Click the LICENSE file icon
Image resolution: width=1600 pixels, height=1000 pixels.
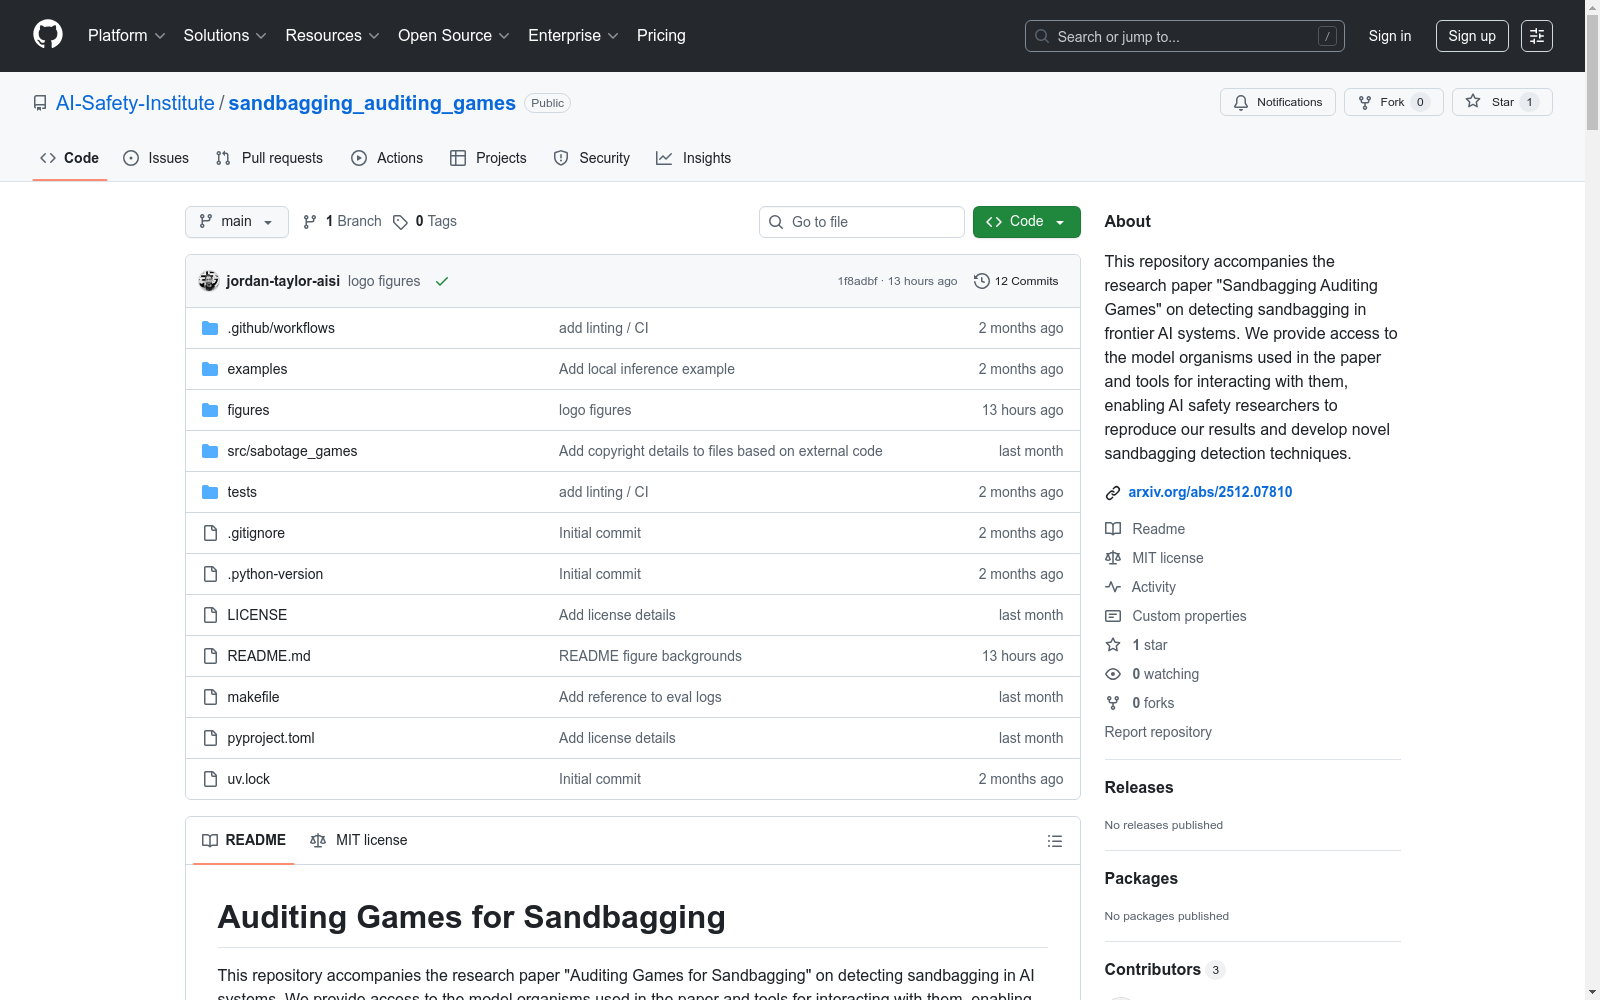pos(210,615)
